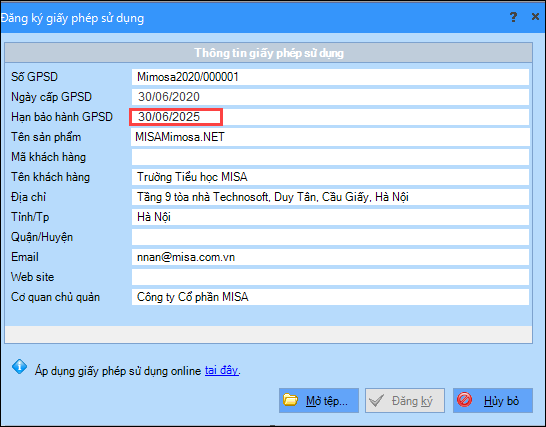Image resolution: width=546 pixels, height=427 pixels.
Task: Click the blue info icon
Action: (x=20, y=367)
